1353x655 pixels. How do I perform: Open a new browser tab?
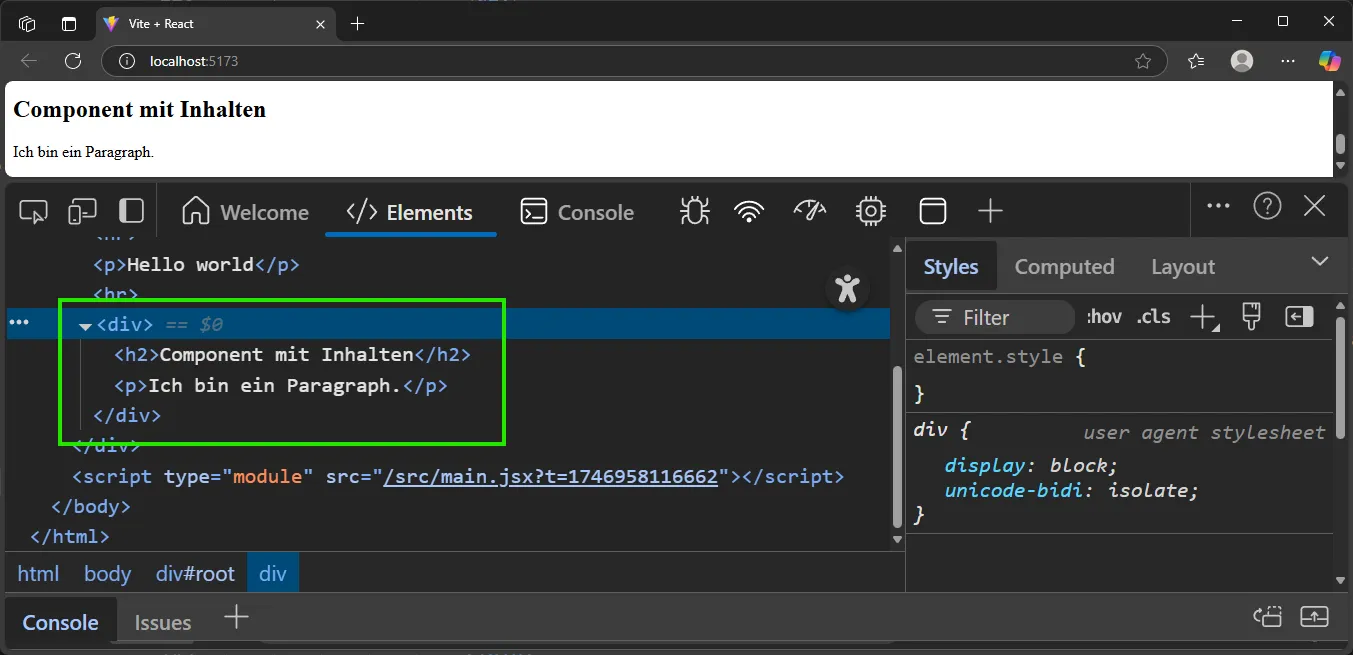(358, 23)
